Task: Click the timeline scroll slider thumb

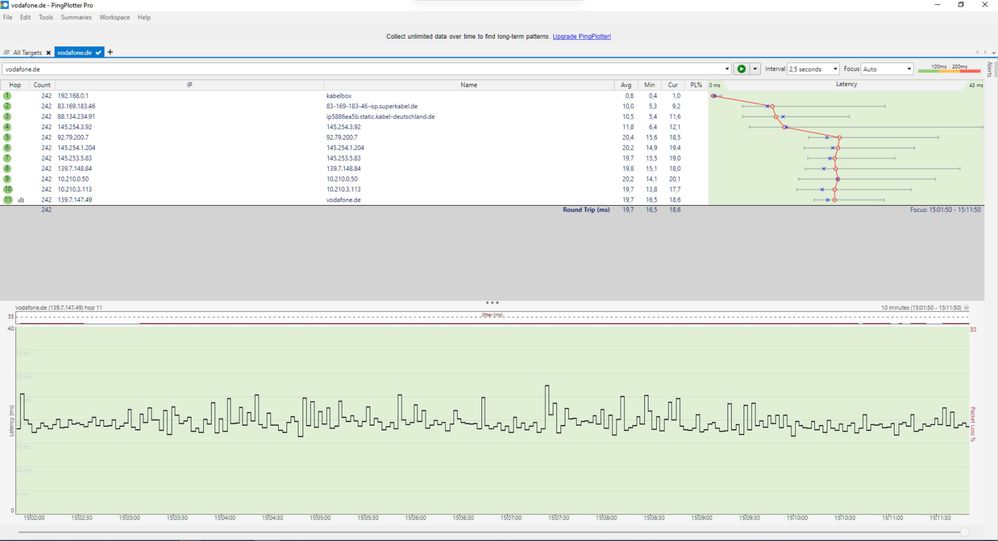Action: 965,532
